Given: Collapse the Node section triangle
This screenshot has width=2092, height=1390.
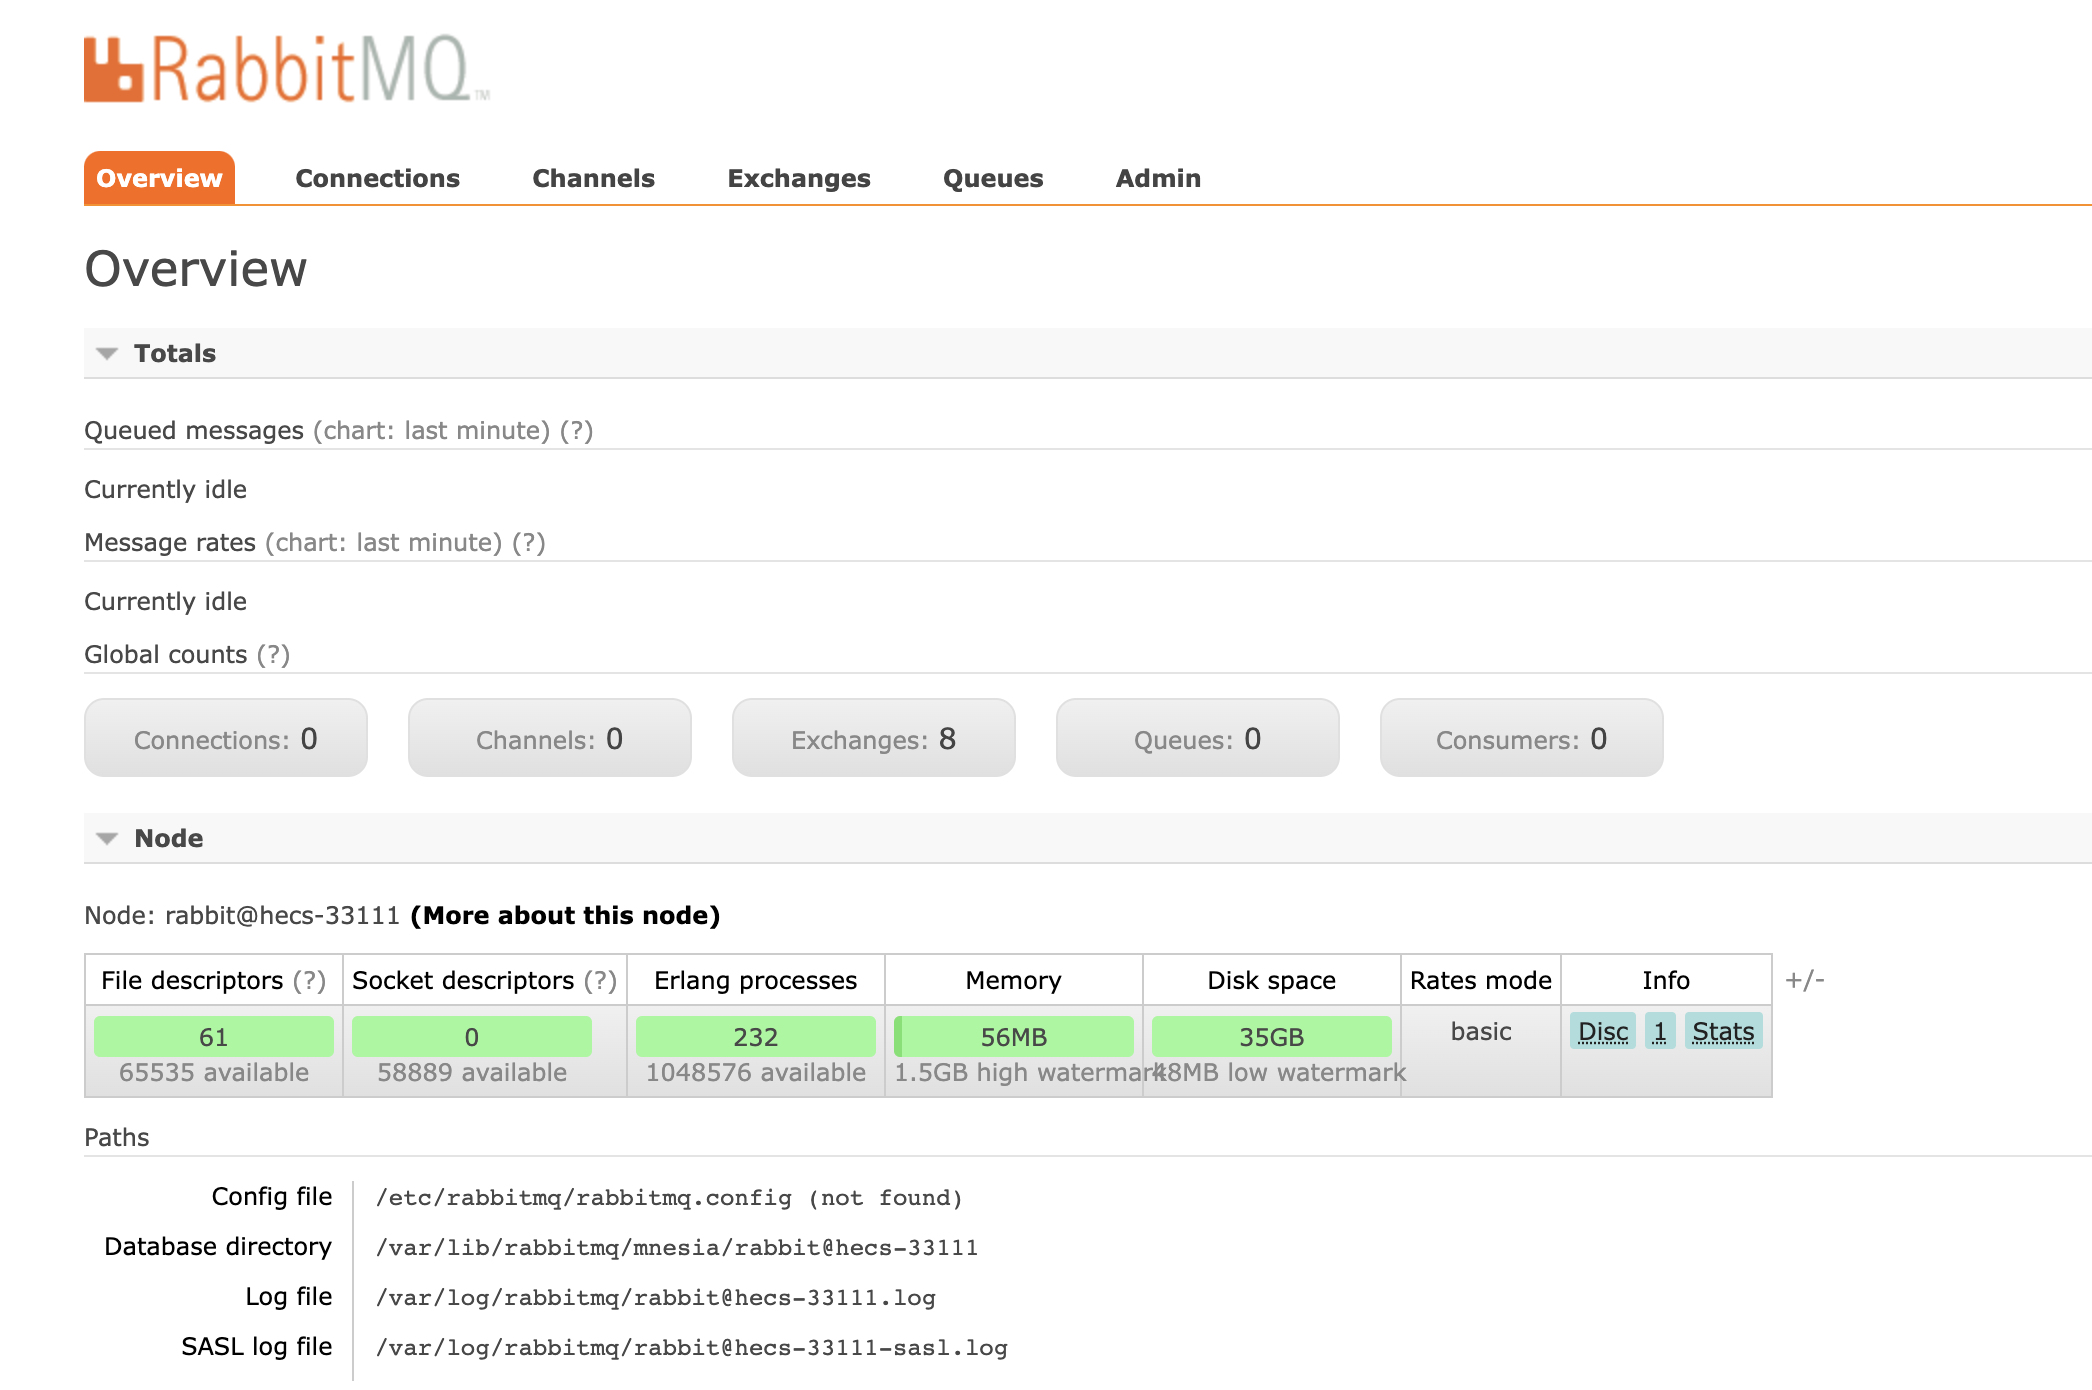Looking at the screenshot, I should point(107,838).
